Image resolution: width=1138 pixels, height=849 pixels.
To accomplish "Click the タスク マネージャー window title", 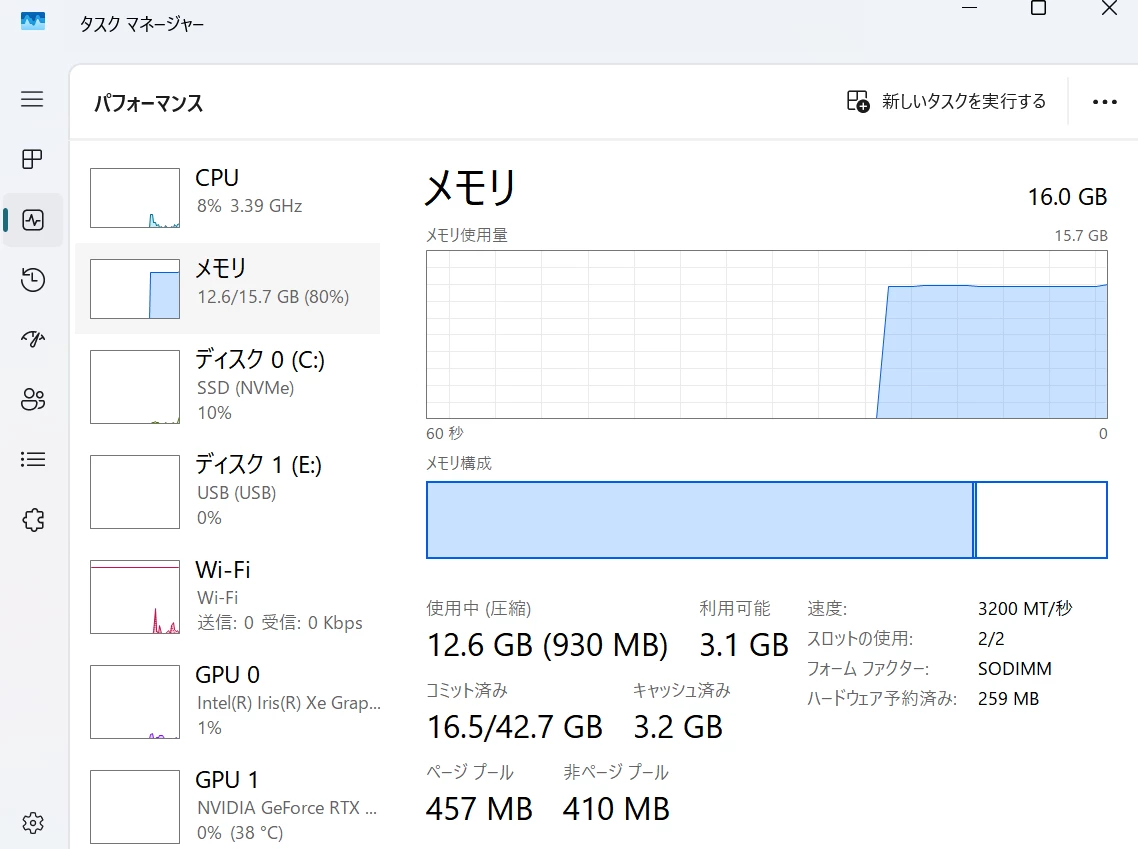I will coord(142,24).
